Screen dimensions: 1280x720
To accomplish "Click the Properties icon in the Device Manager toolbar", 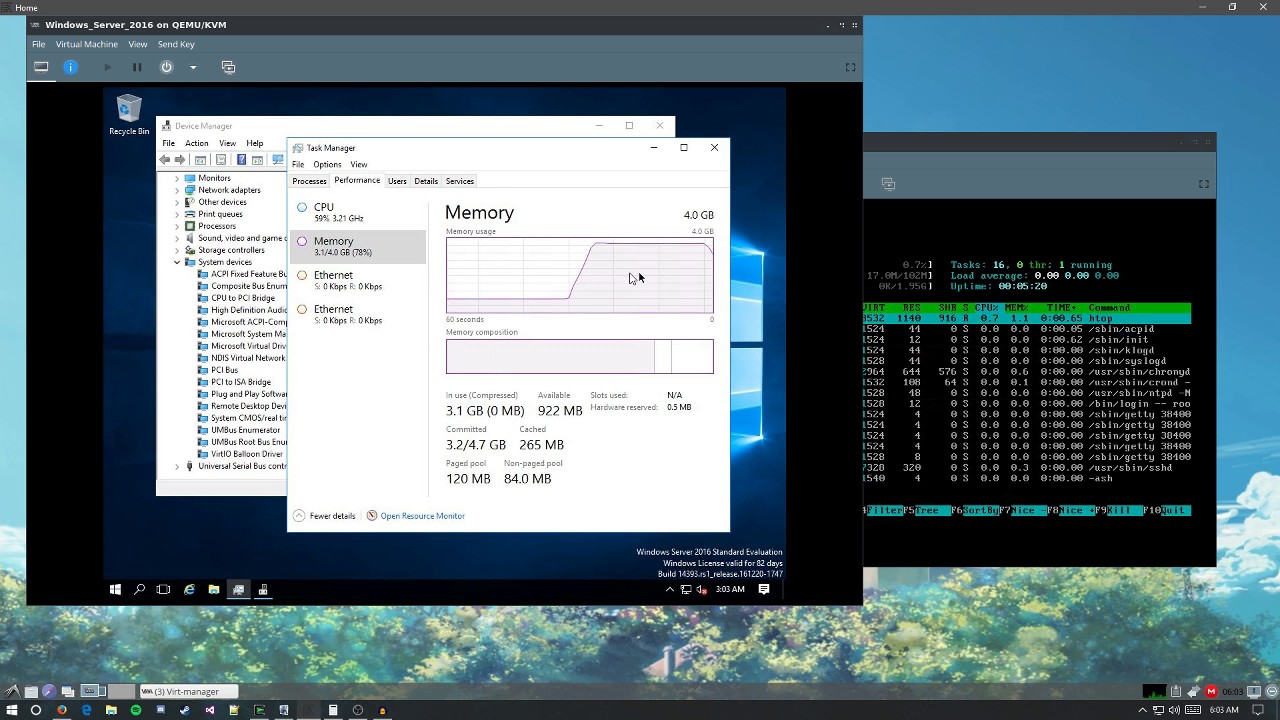I will pyautogui.click(x=221, y=160).
